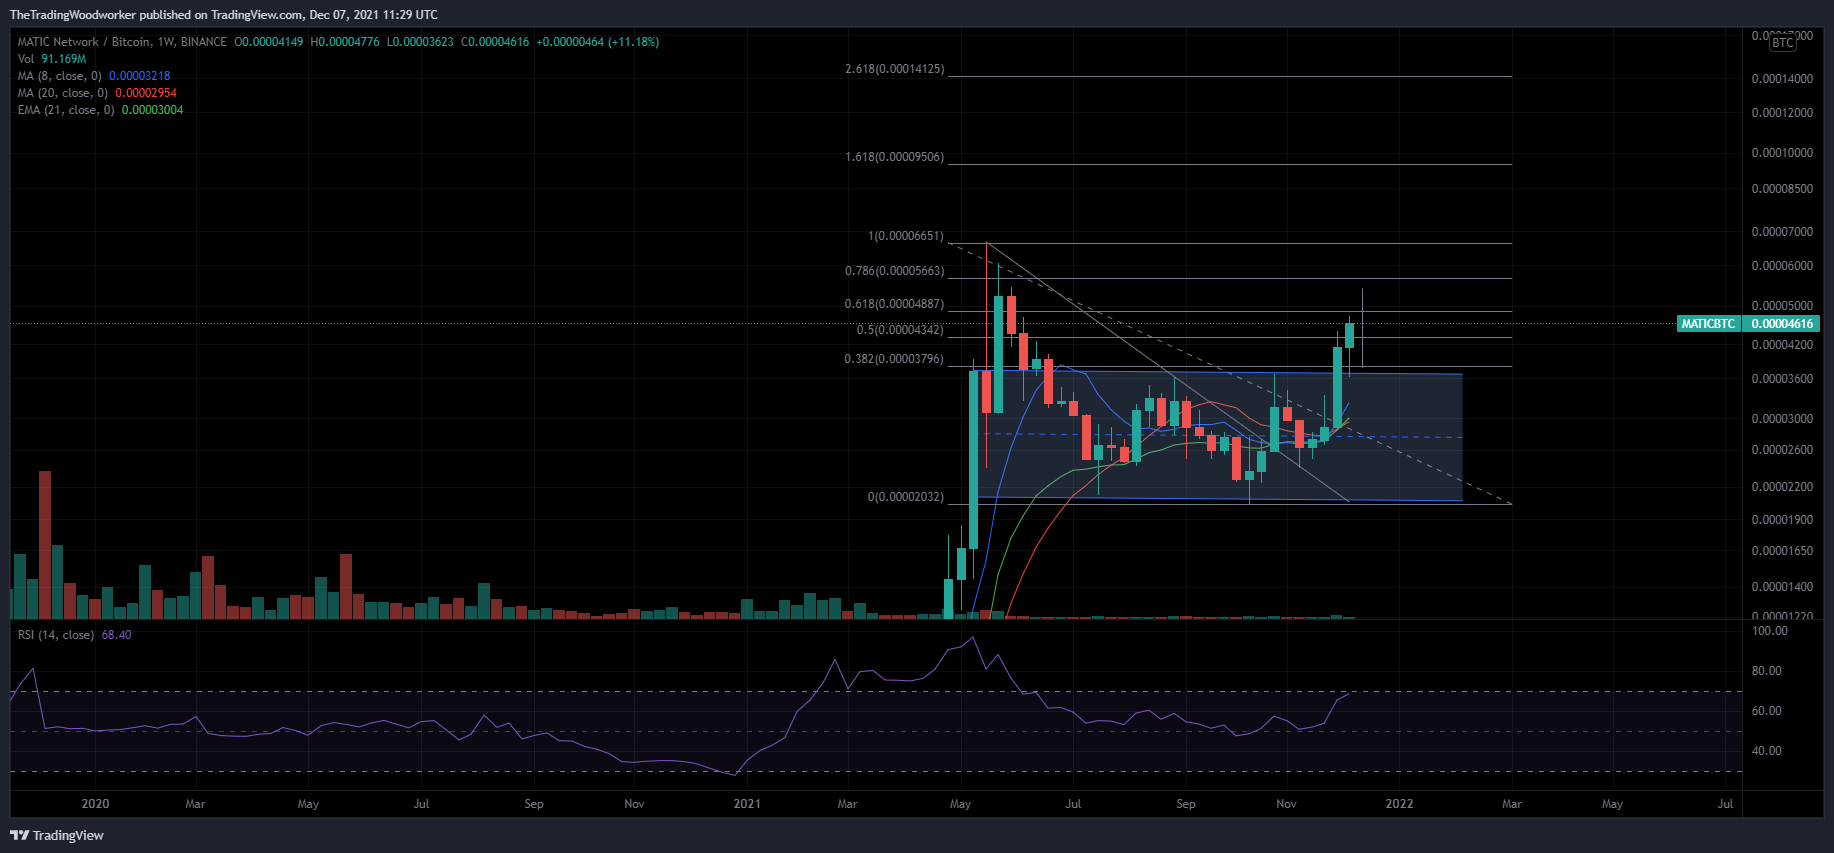Viewport: 1834px width, 853px height.
Task: Select the 0.382(0.00003796) Fibonacci label
Action: tap(894, 359)
